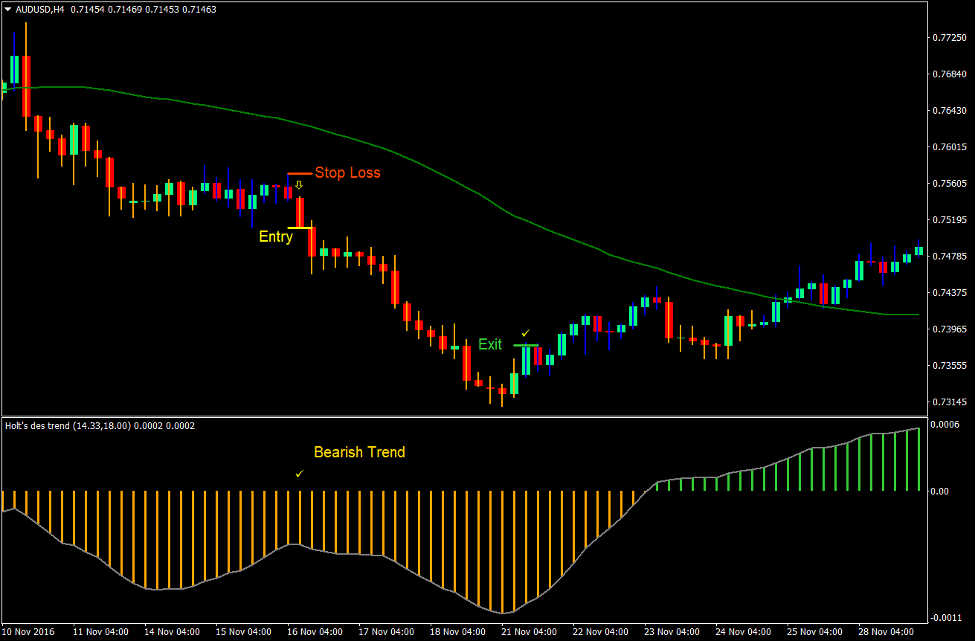Click the 0.71454 bid price in the title
This screenshot has width=977, height=641.
pos(90,8)
